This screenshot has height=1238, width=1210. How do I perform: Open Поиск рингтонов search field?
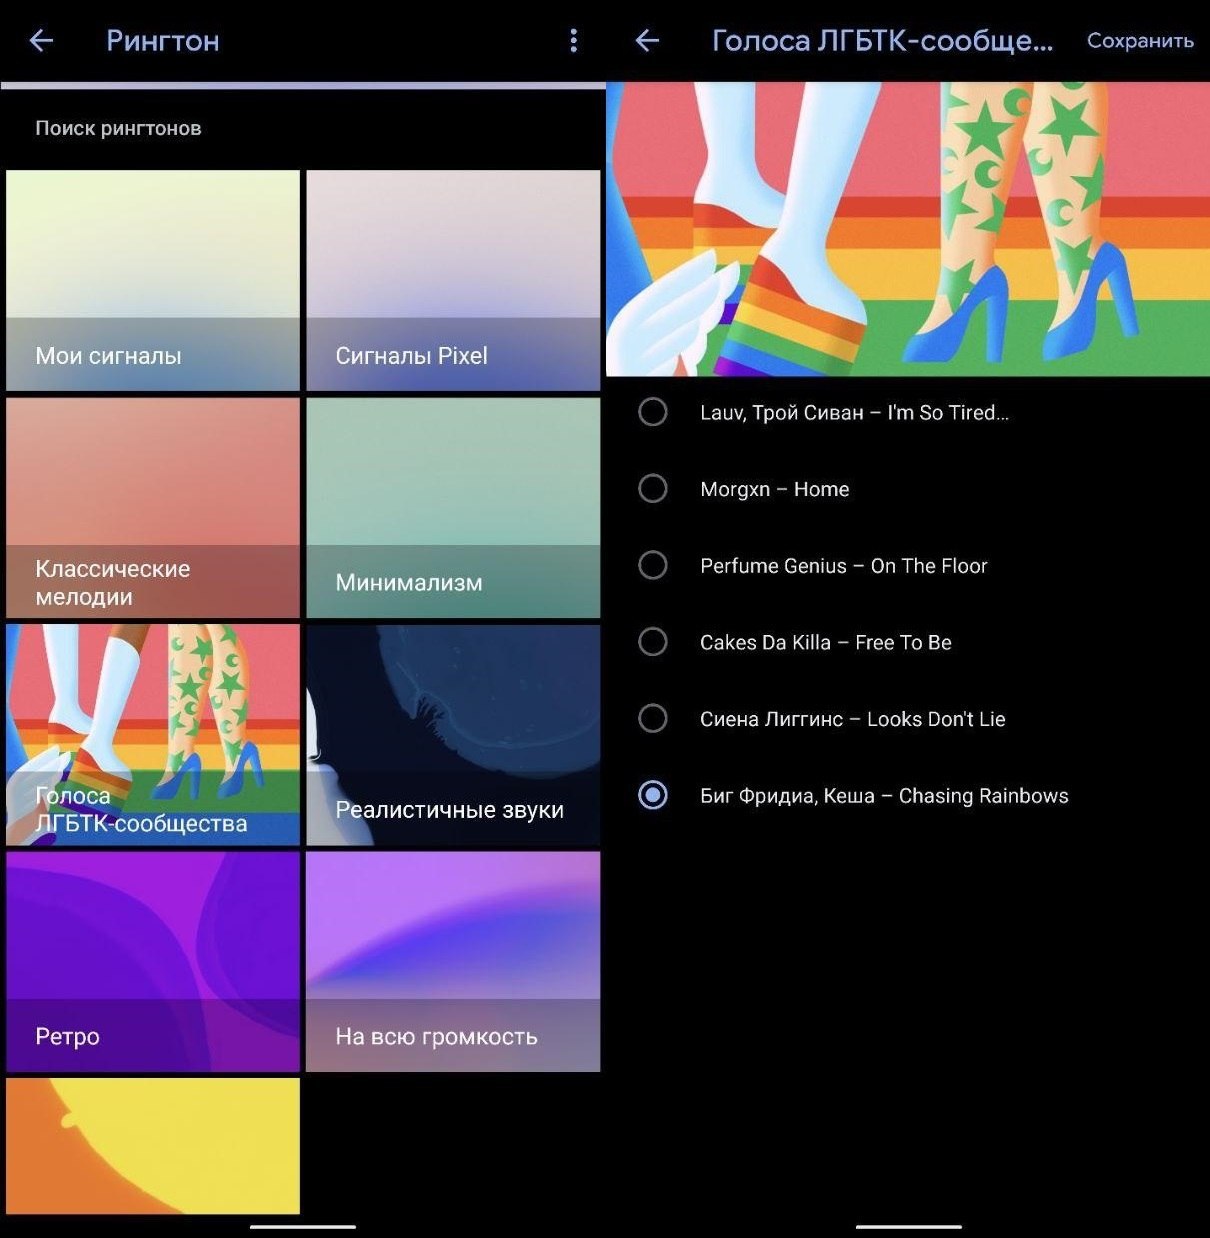click(303, 128)
